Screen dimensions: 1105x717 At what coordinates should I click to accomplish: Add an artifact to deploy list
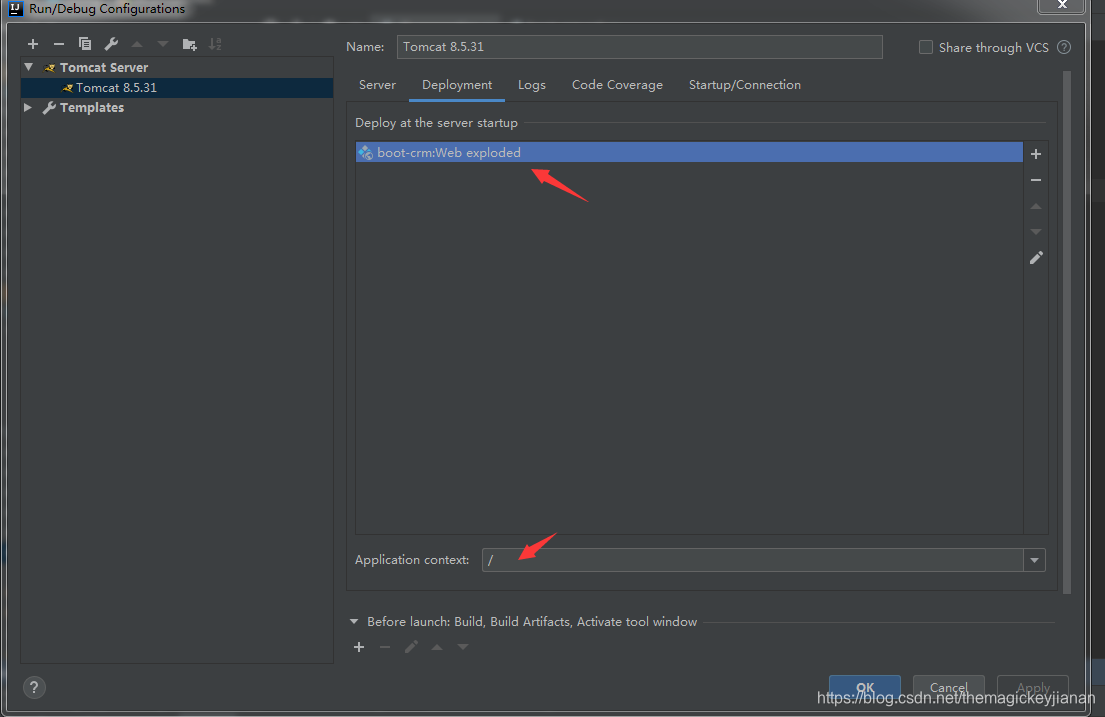click(1035, 154)
